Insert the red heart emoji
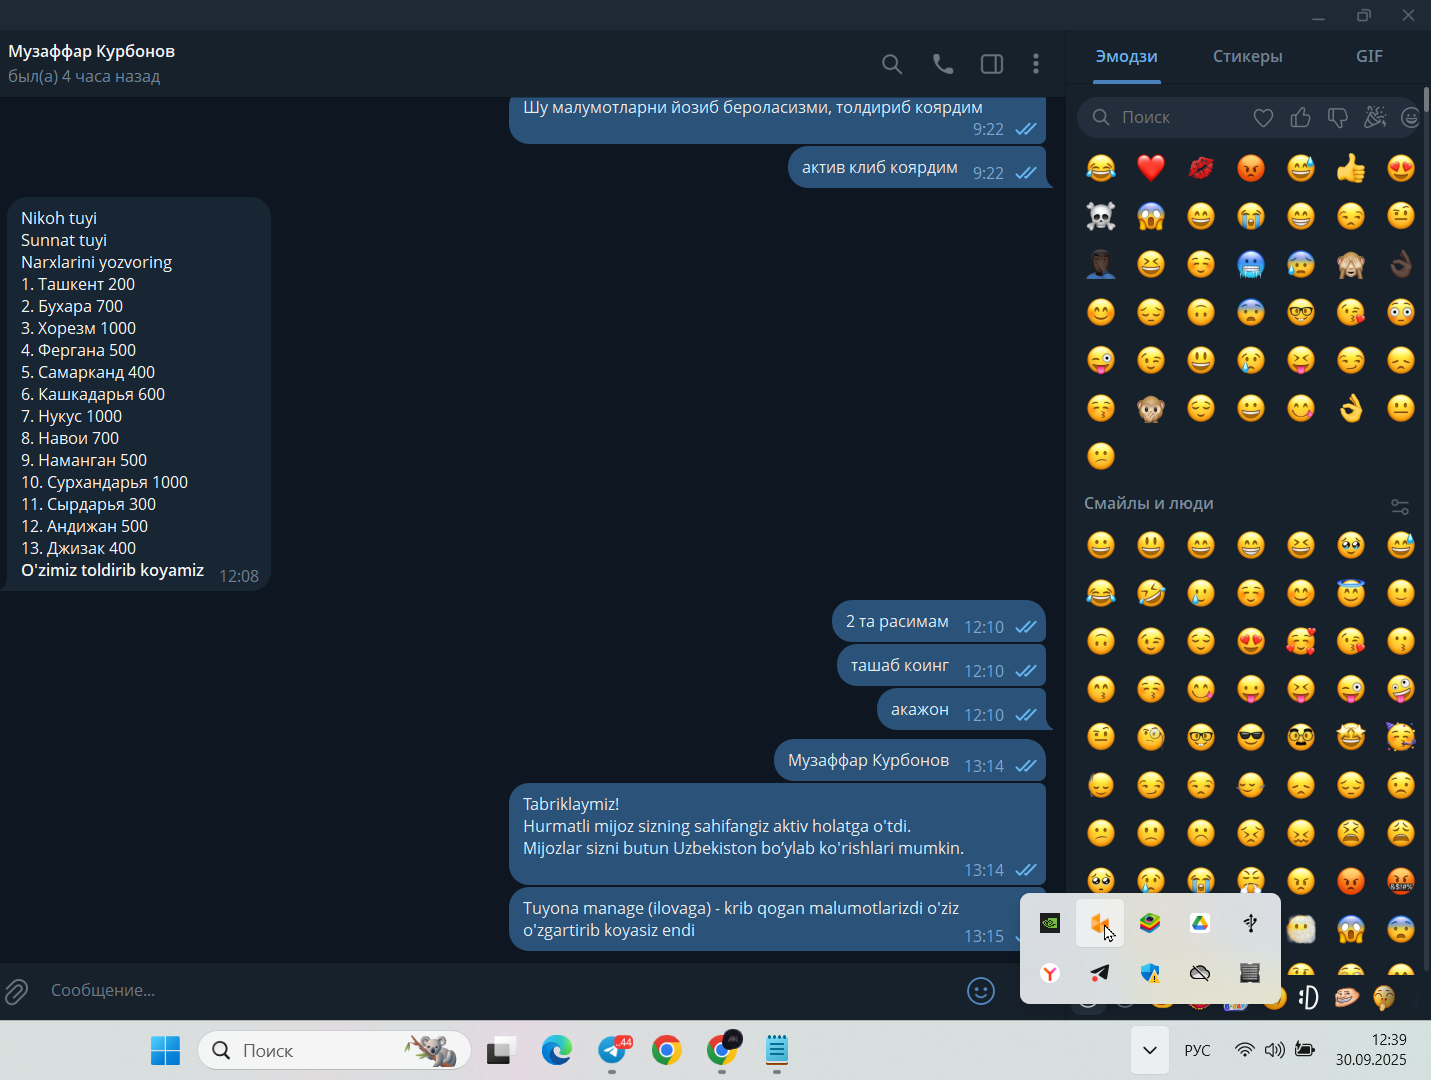Image resolution: width=1431 pixels, height=1080 pixels. pos(1151,168)
